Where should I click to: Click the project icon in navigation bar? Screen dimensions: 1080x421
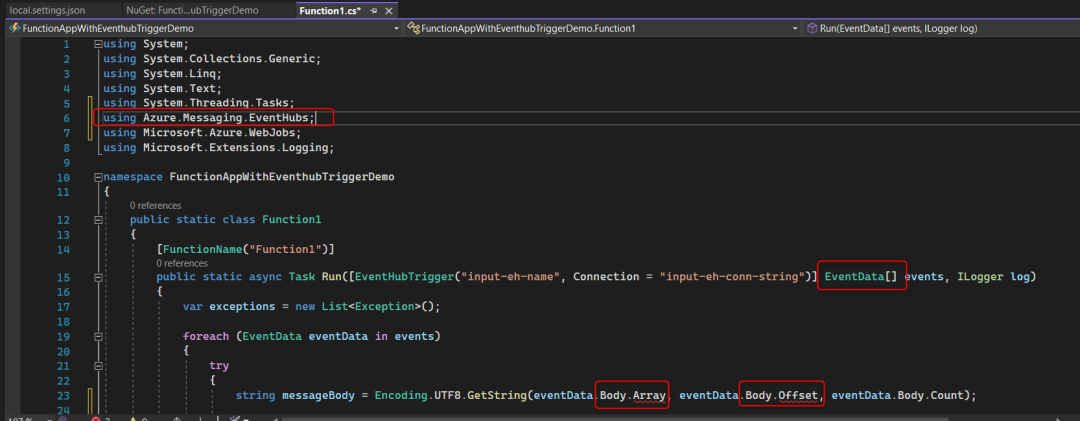13,28
